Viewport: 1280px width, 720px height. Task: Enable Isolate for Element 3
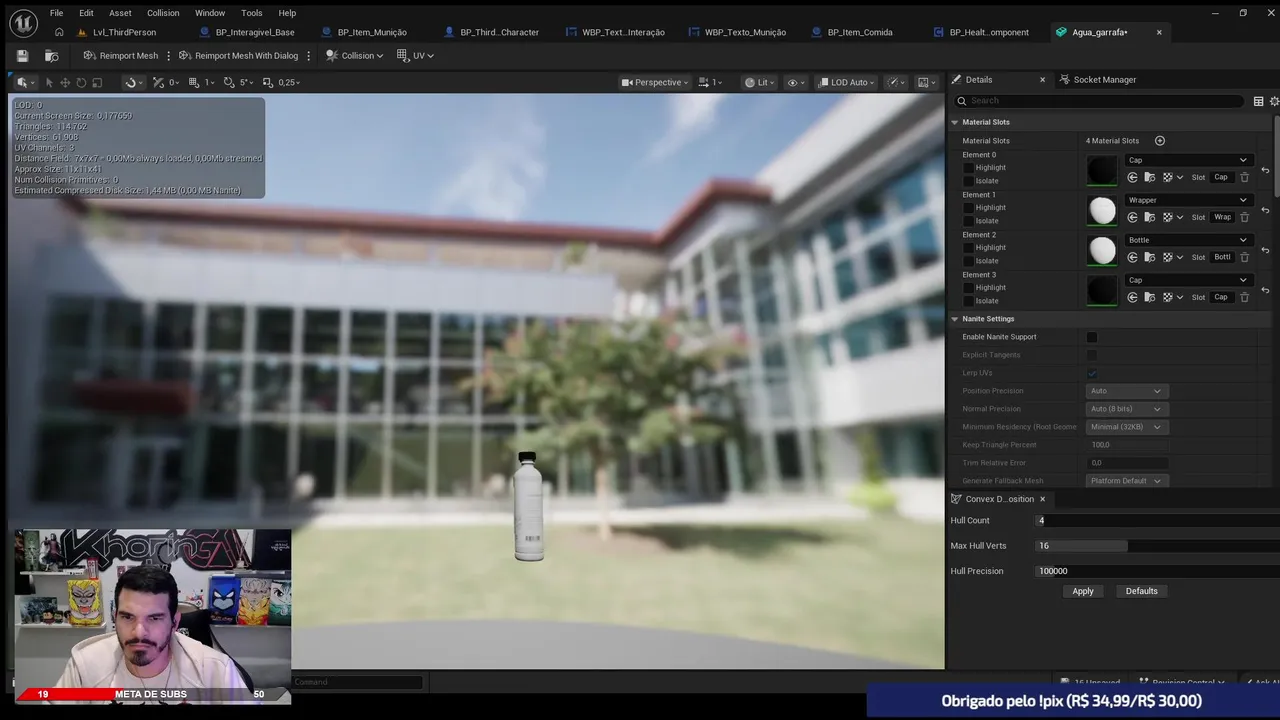968,301
